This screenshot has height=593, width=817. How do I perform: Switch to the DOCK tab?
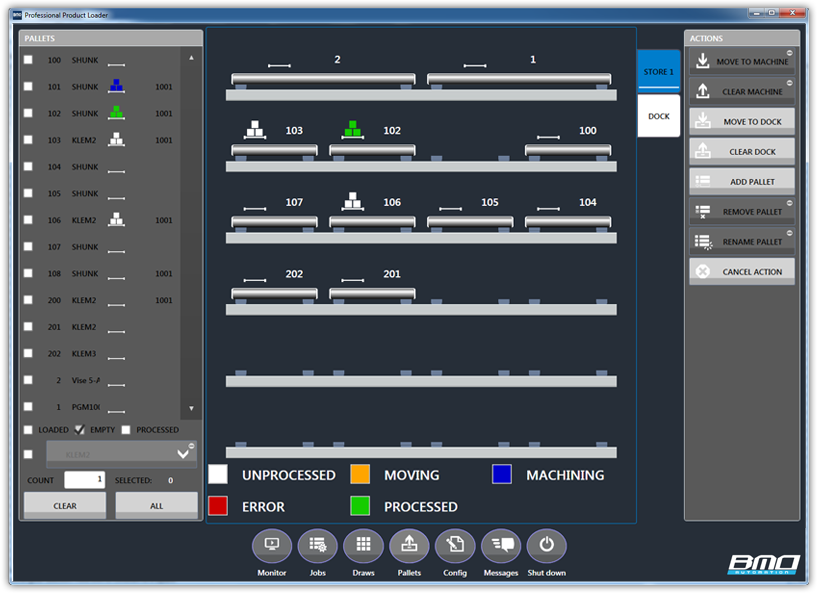click(659, 116)
